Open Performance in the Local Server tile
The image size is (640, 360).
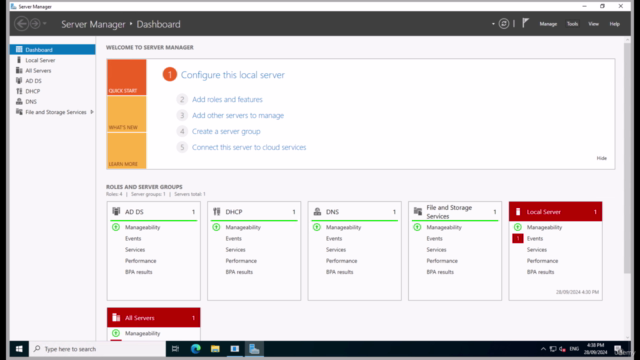[x=542, y=260]
